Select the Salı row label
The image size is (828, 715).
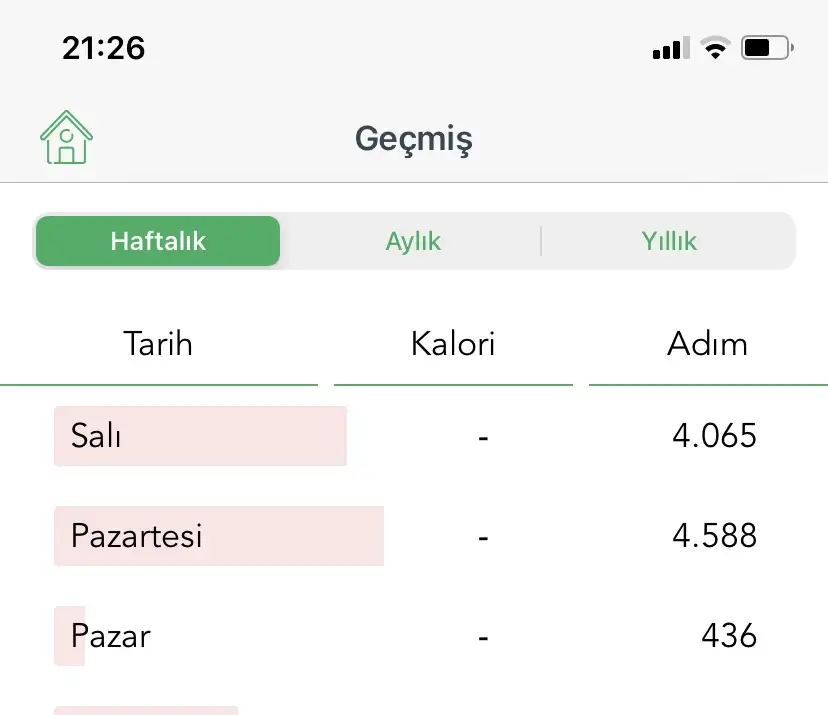click(x=96, y=436)
